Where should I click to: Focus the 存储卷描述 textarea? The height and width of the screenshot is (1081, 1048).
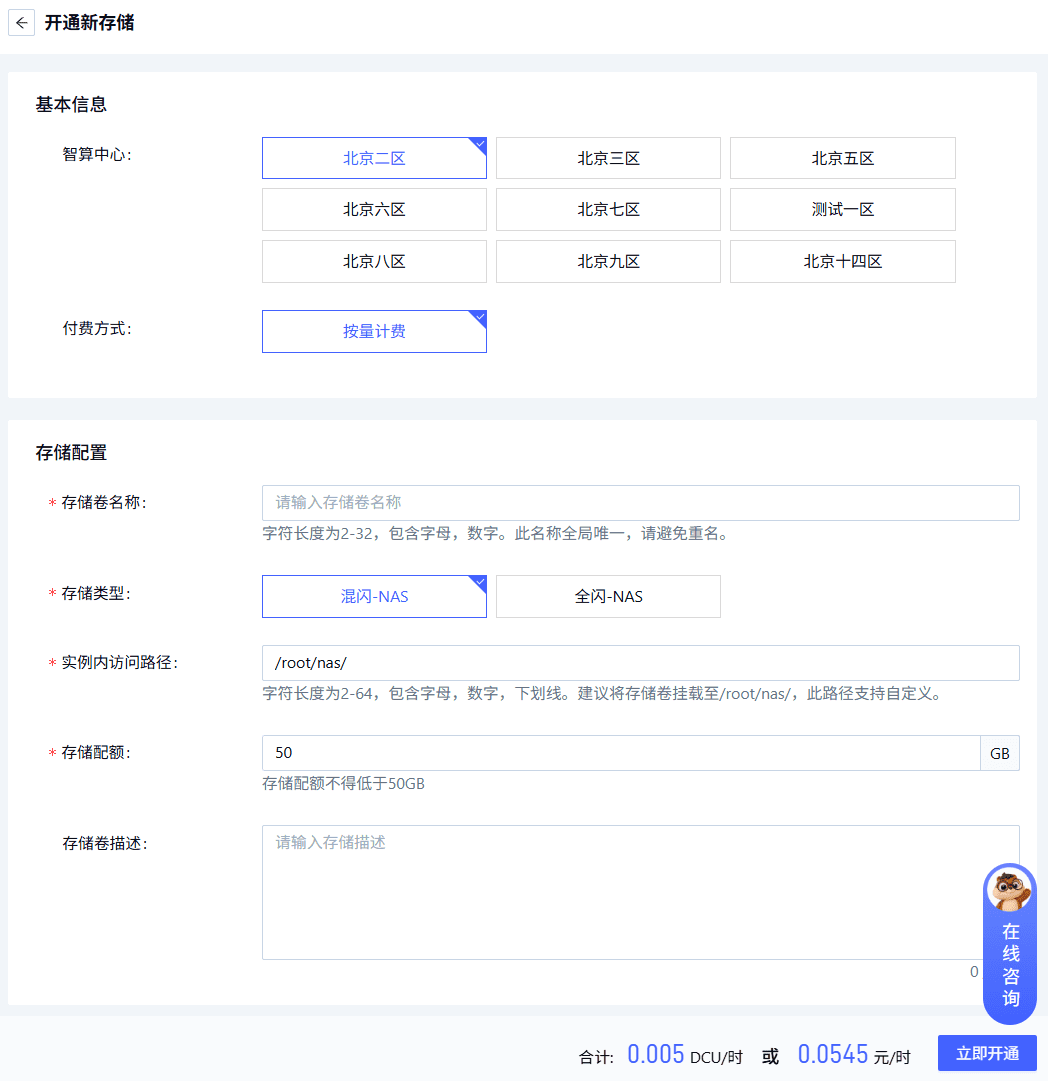click(x=641, y=892)
